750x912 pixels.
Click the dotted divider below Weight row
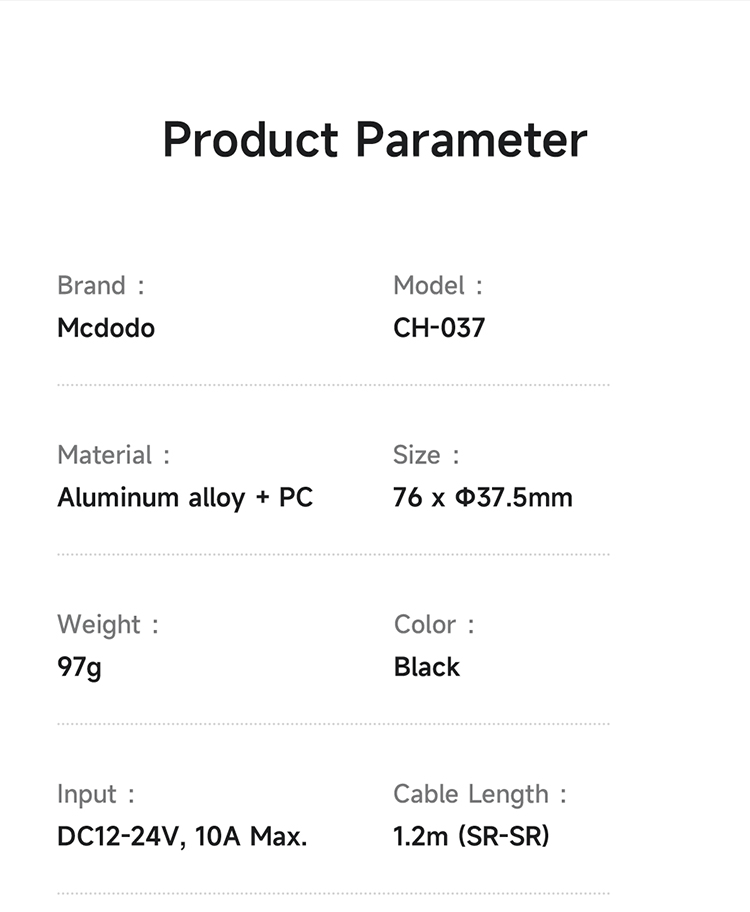(x=333, y=724)
